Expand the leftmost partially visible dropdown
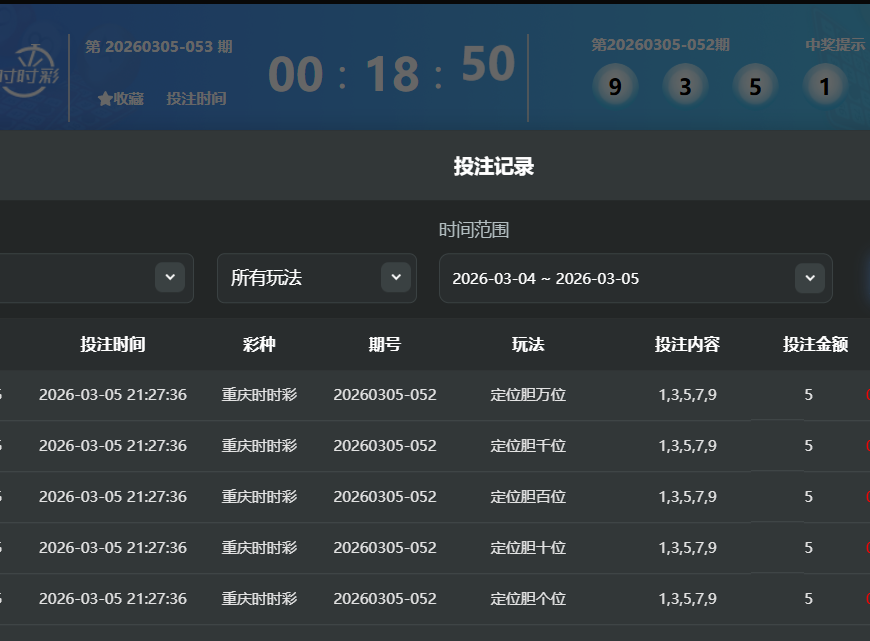The image size is (870, 641). click(x=169, y=277)
